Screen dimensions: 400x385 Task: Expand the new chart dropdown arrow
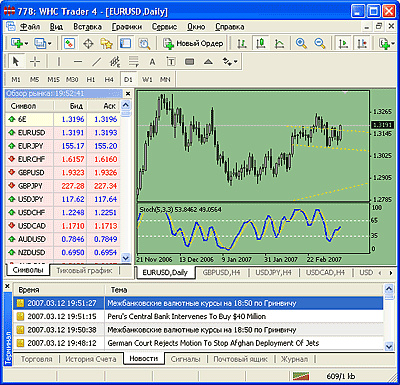[26, 44]
